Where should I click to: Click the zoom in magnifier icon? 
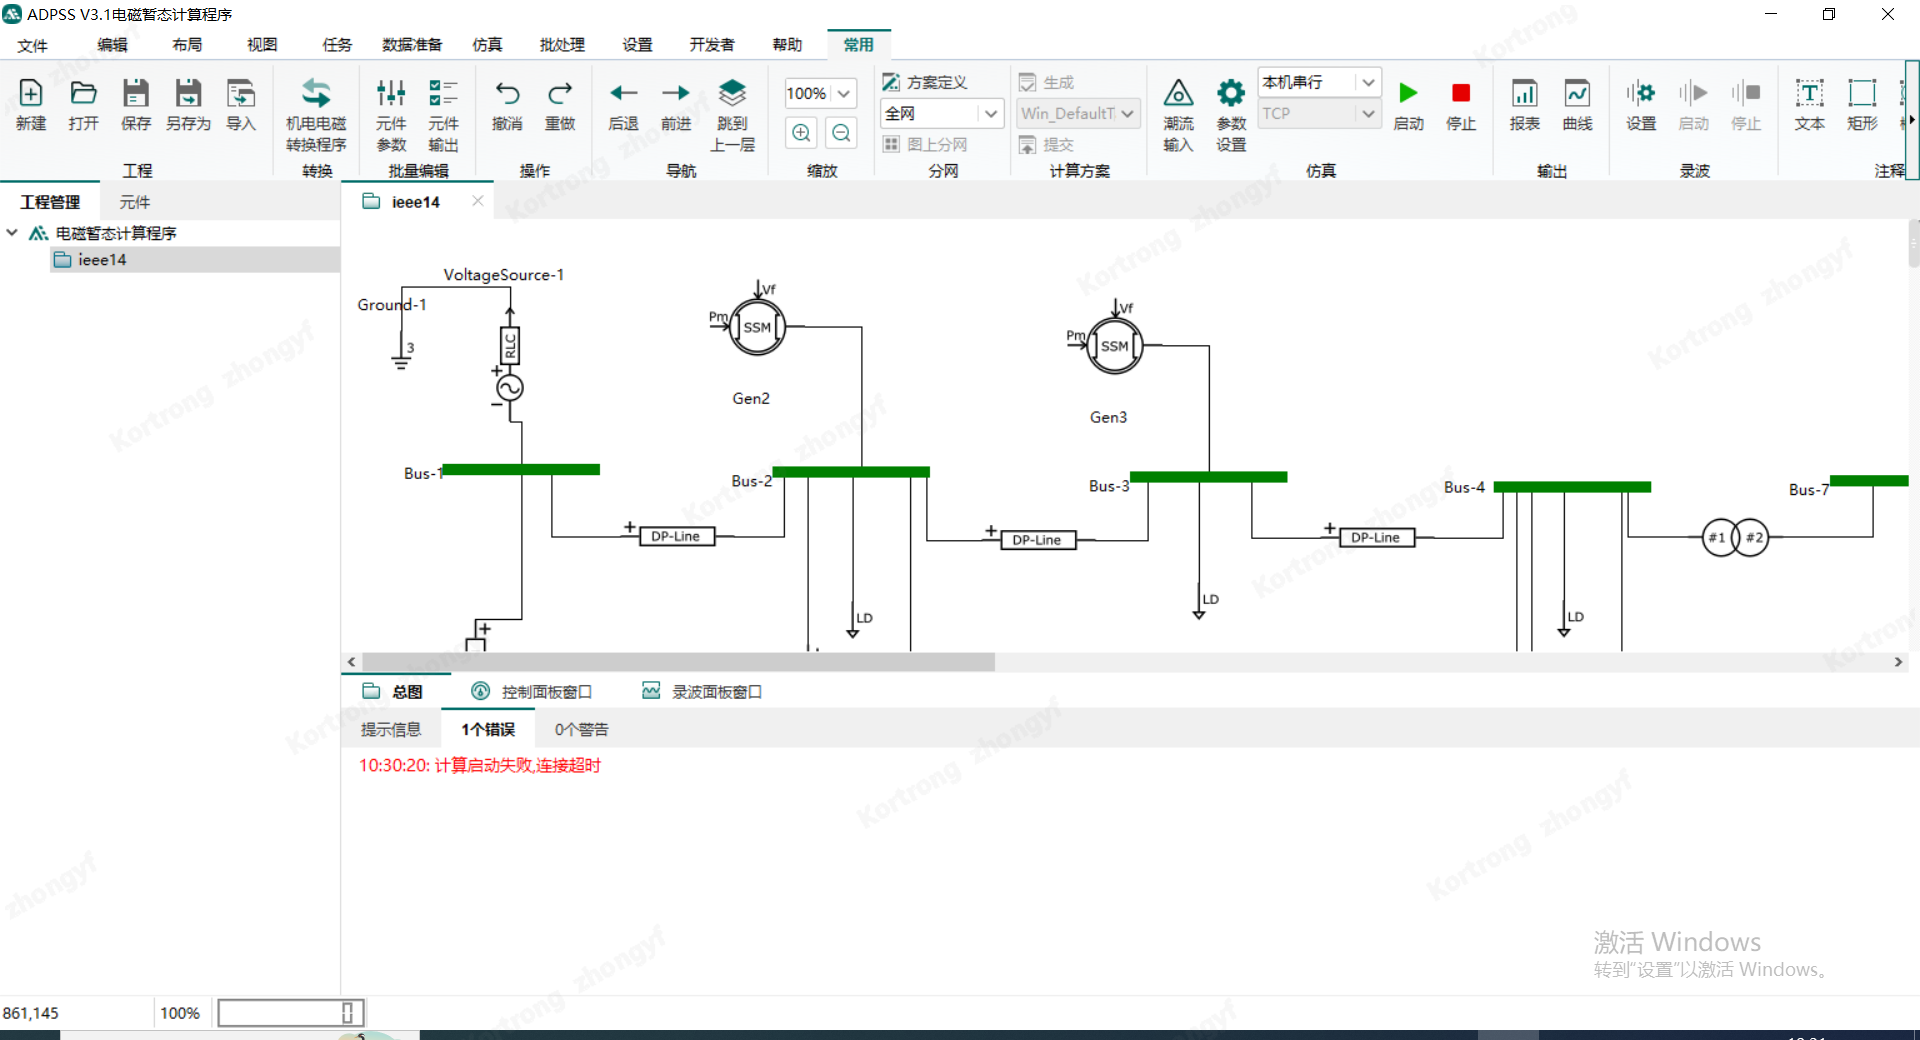(801, 133)
